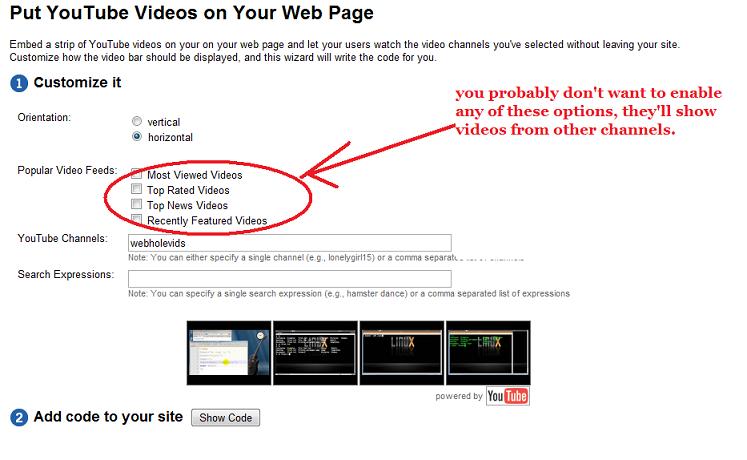
Task: Click the note mentioning lonelygirl15 channel
Action: (326, 258)
